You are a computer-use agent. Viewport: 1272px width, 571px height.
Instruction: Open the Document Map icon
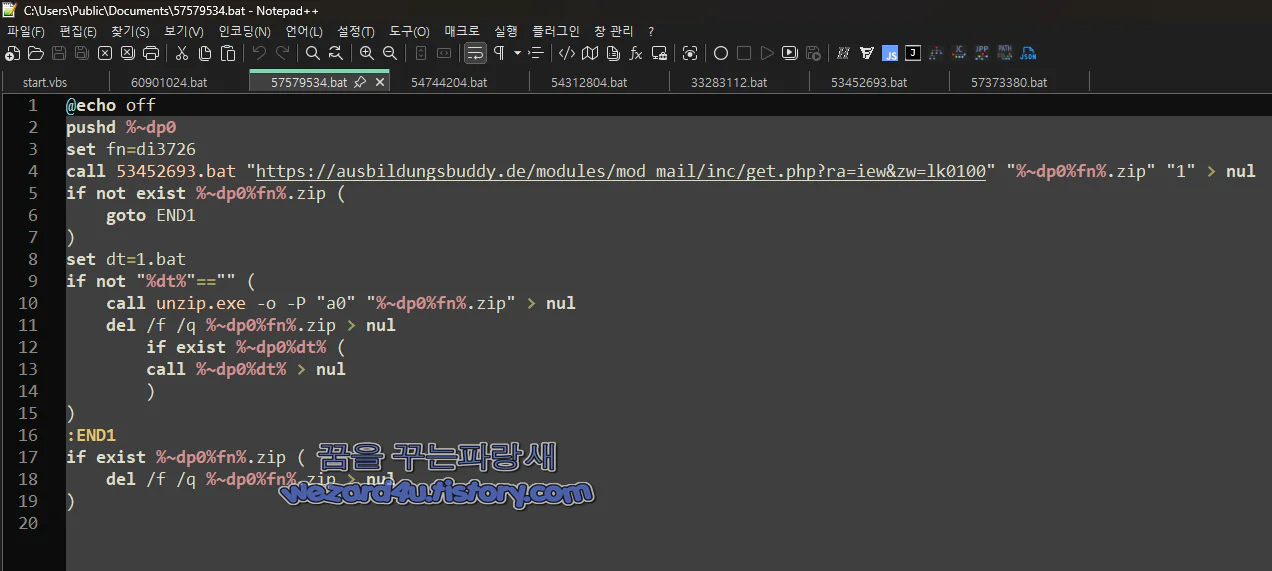[590, 53]
